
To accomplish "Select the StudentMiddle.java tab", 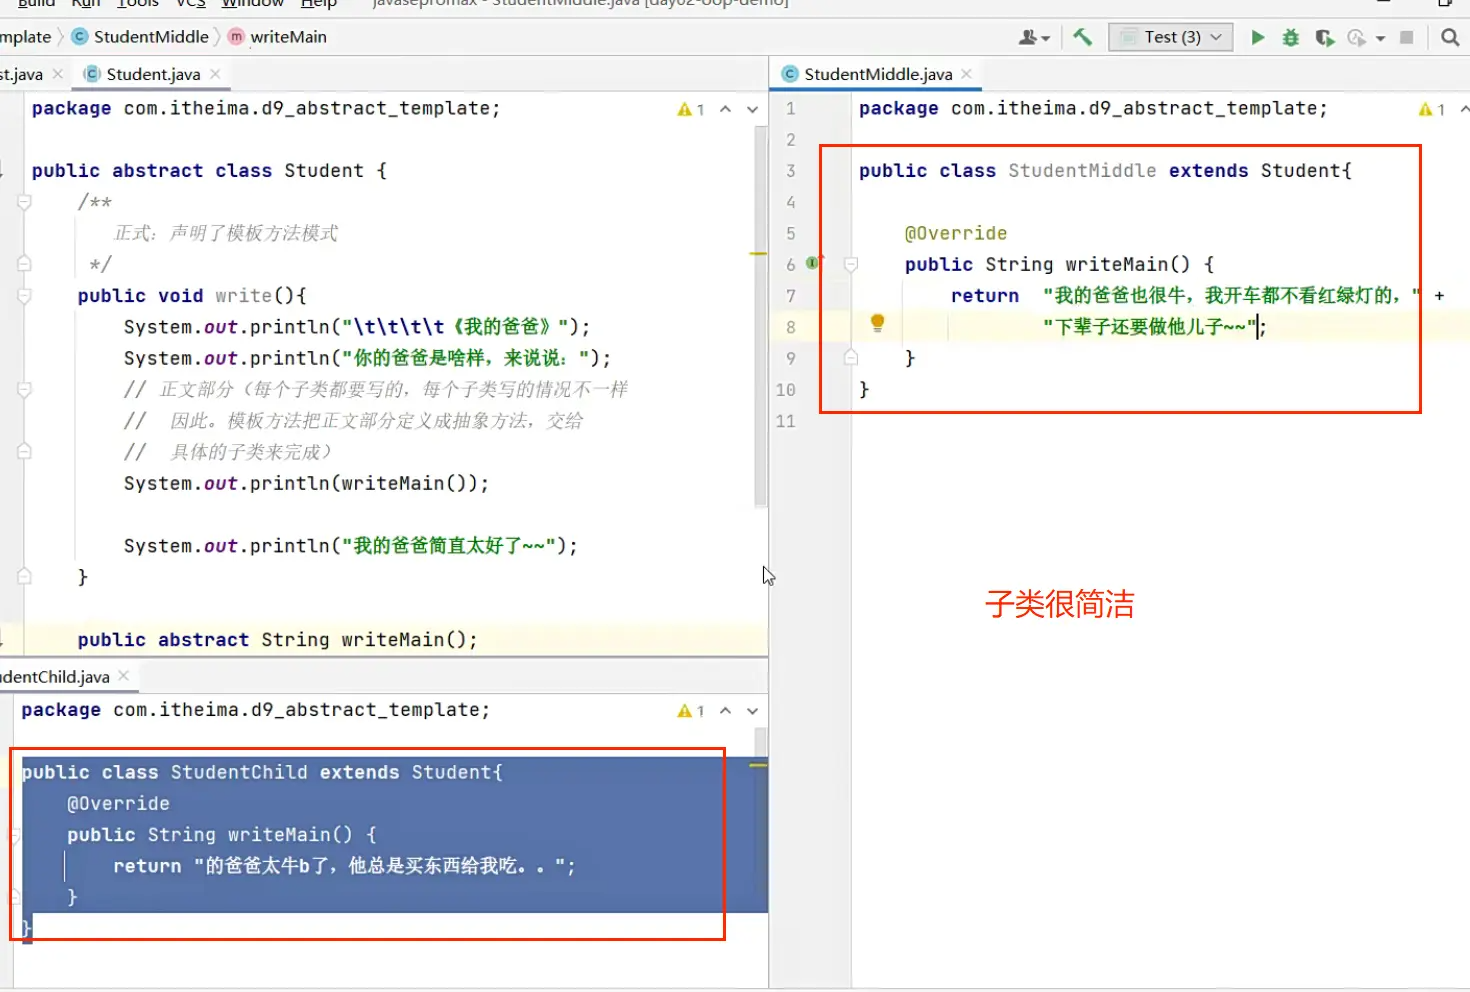I will [878, 74].
